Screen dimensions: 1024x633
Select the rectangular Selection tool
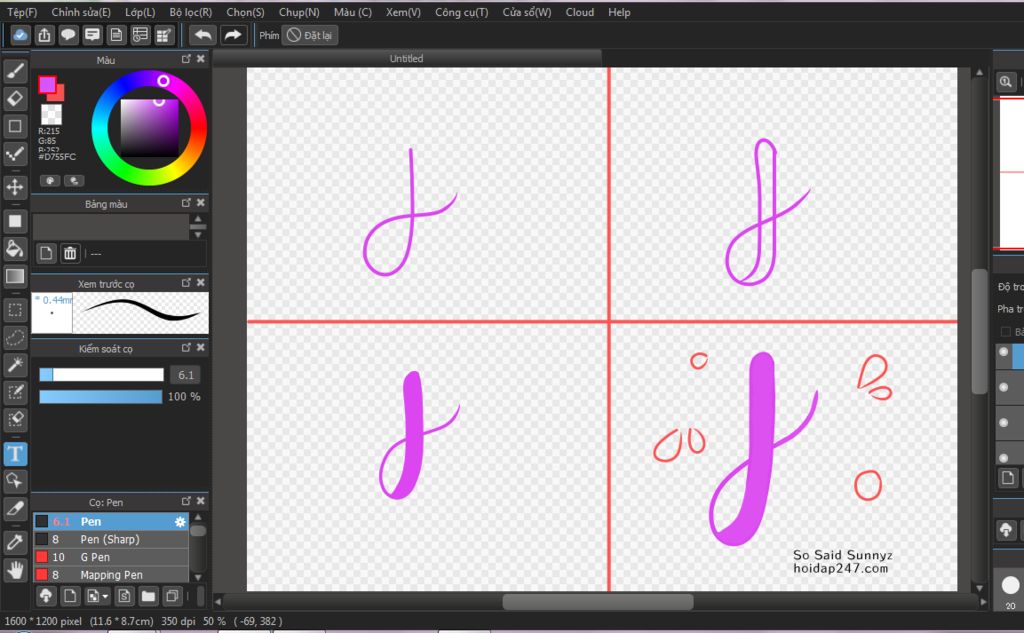coord(15,310)
